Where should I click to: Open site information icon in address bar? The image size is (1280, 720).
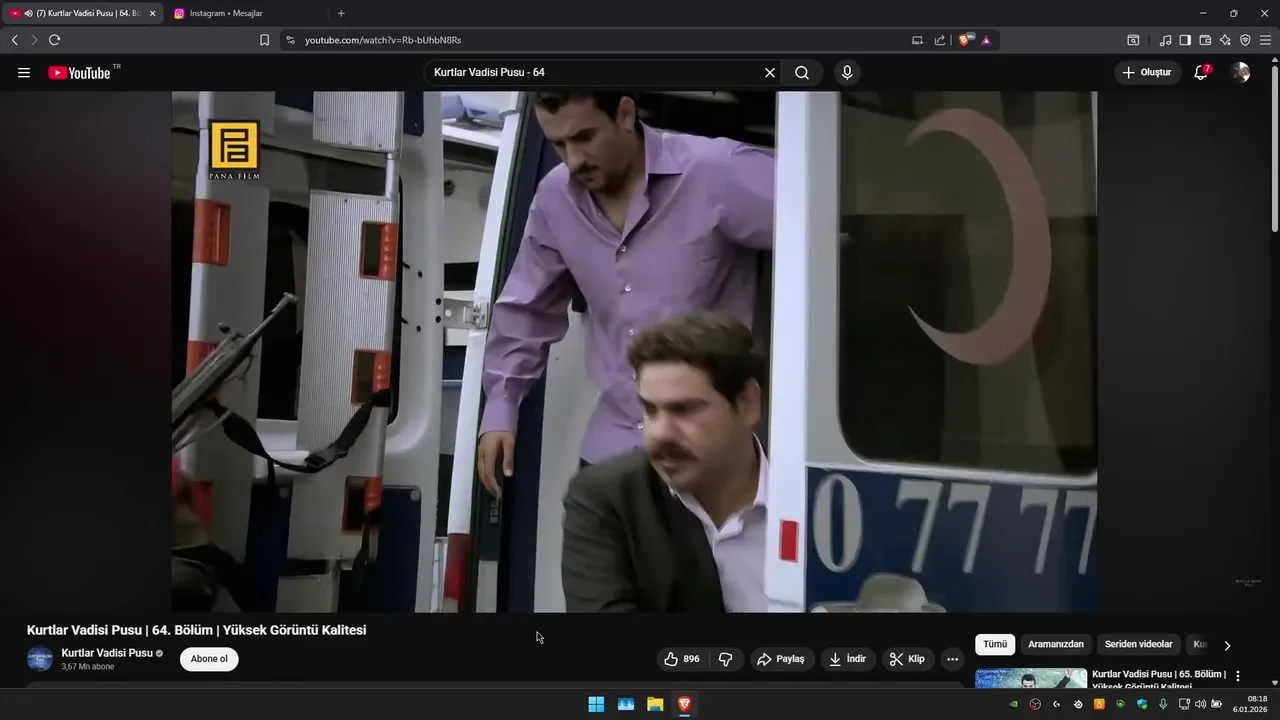[x=291, y=40]
